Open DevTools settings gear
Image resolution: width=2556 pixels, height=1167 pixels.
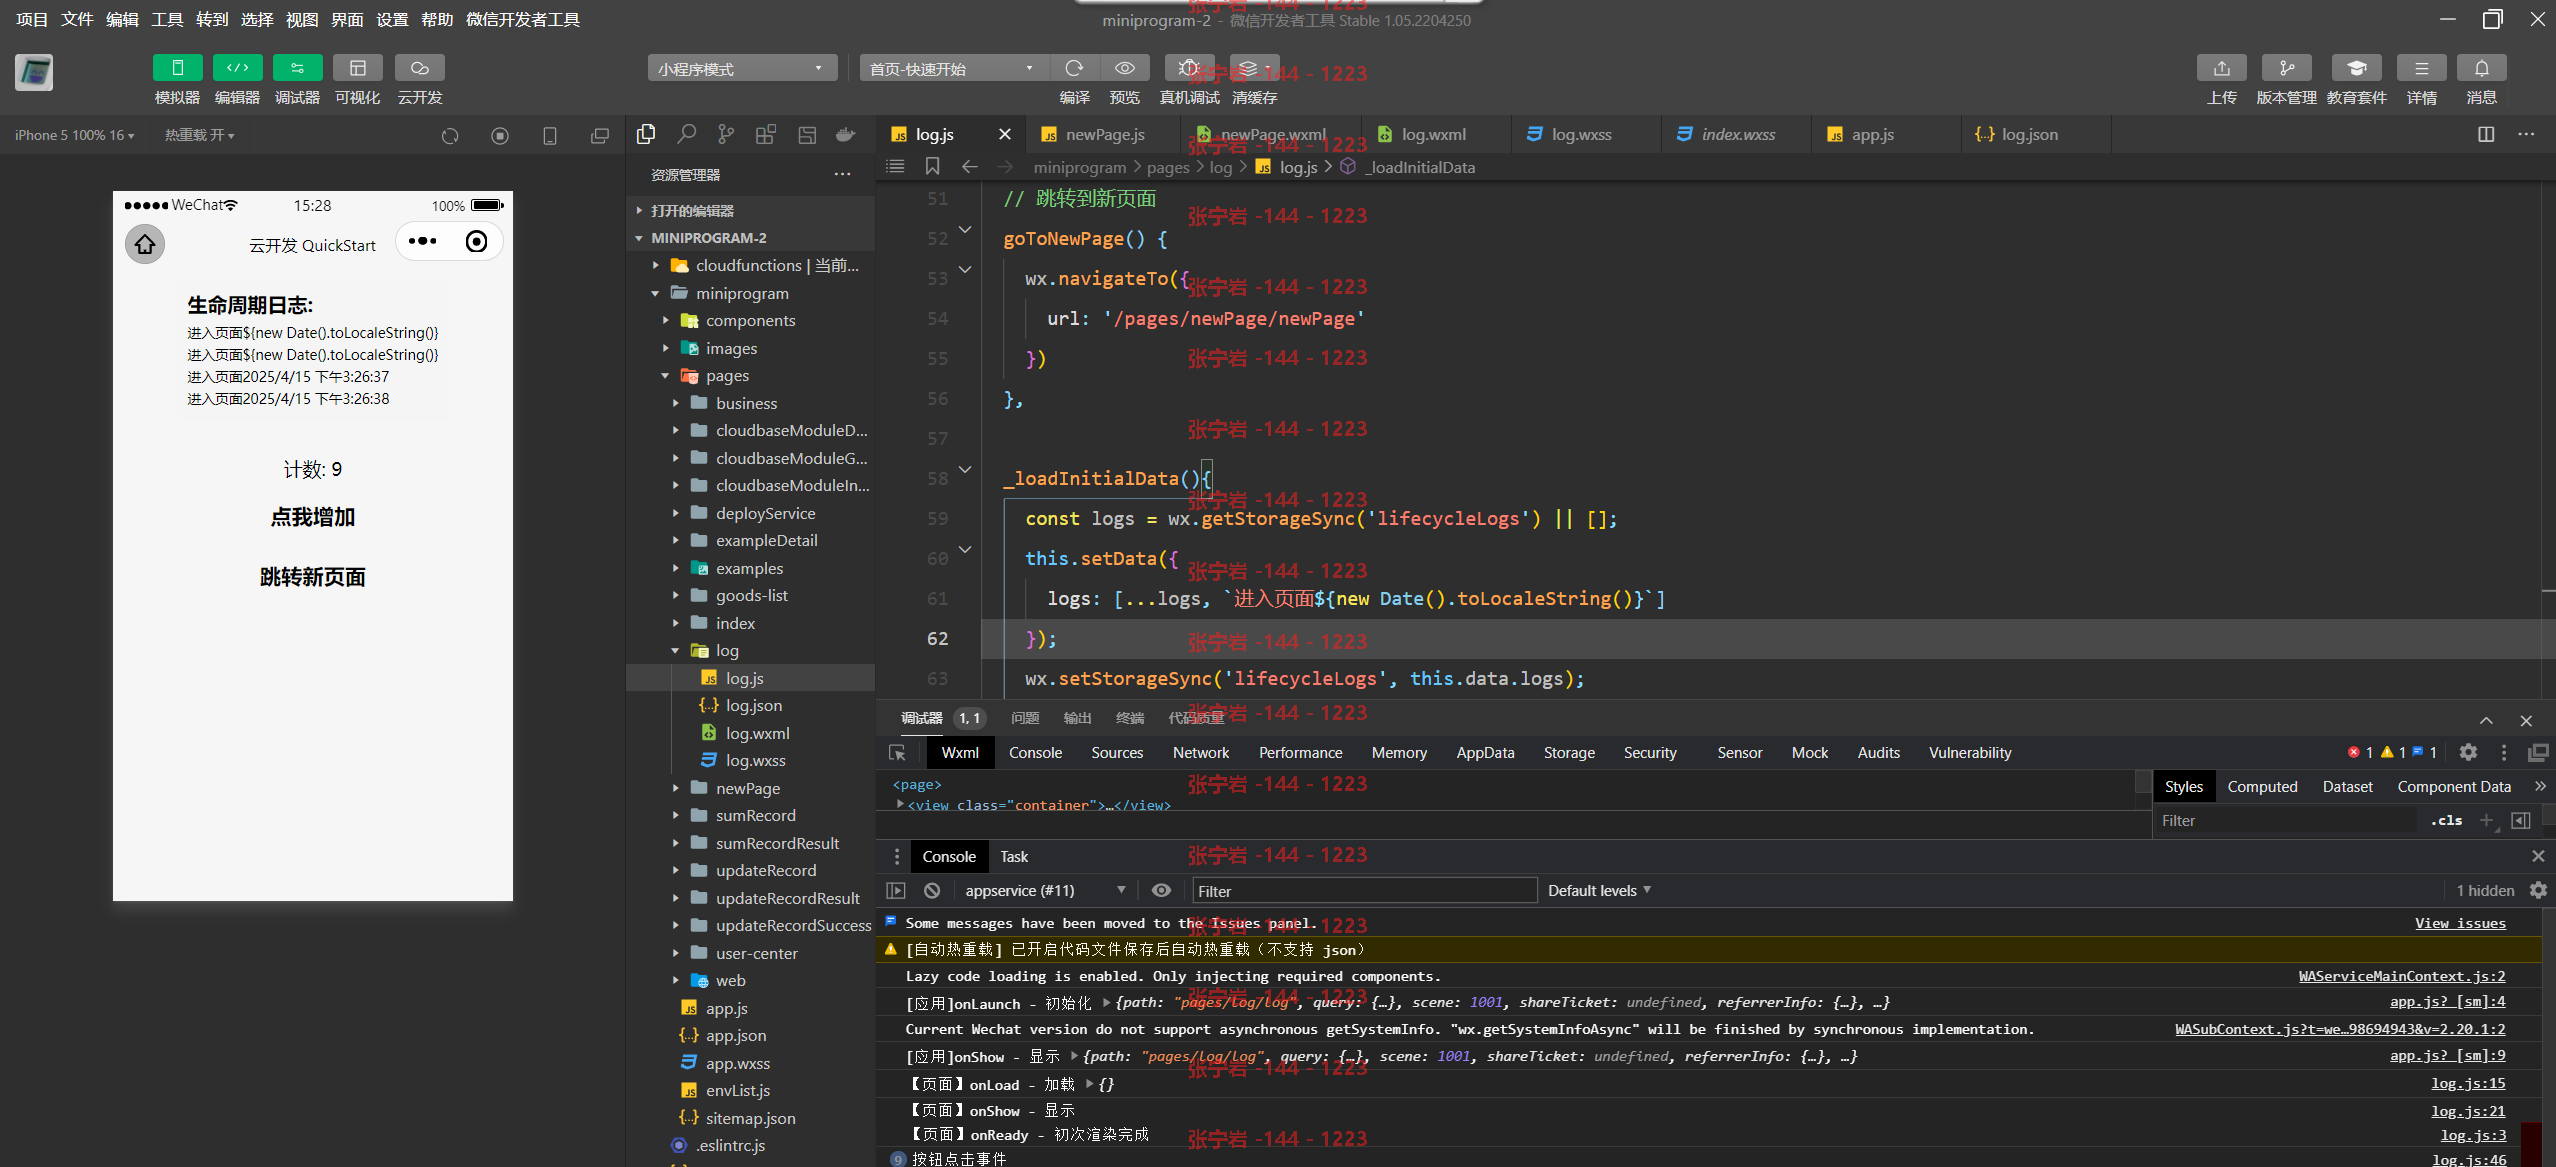(2468, 752)
